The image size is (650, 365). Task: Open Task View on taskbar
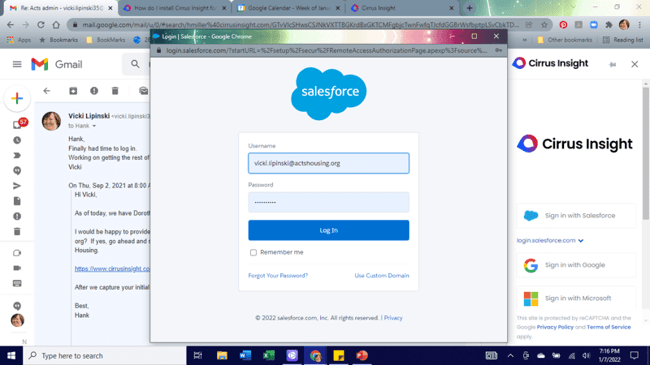[198, 355]
